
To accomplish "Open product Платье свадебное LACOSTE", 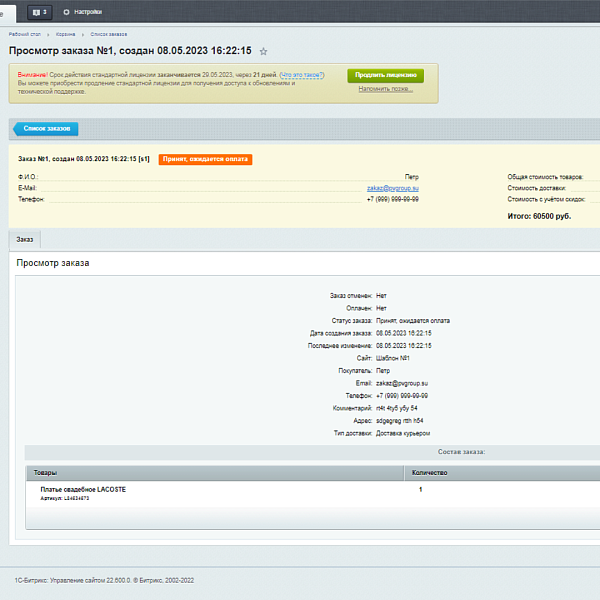I will point(83,489).
